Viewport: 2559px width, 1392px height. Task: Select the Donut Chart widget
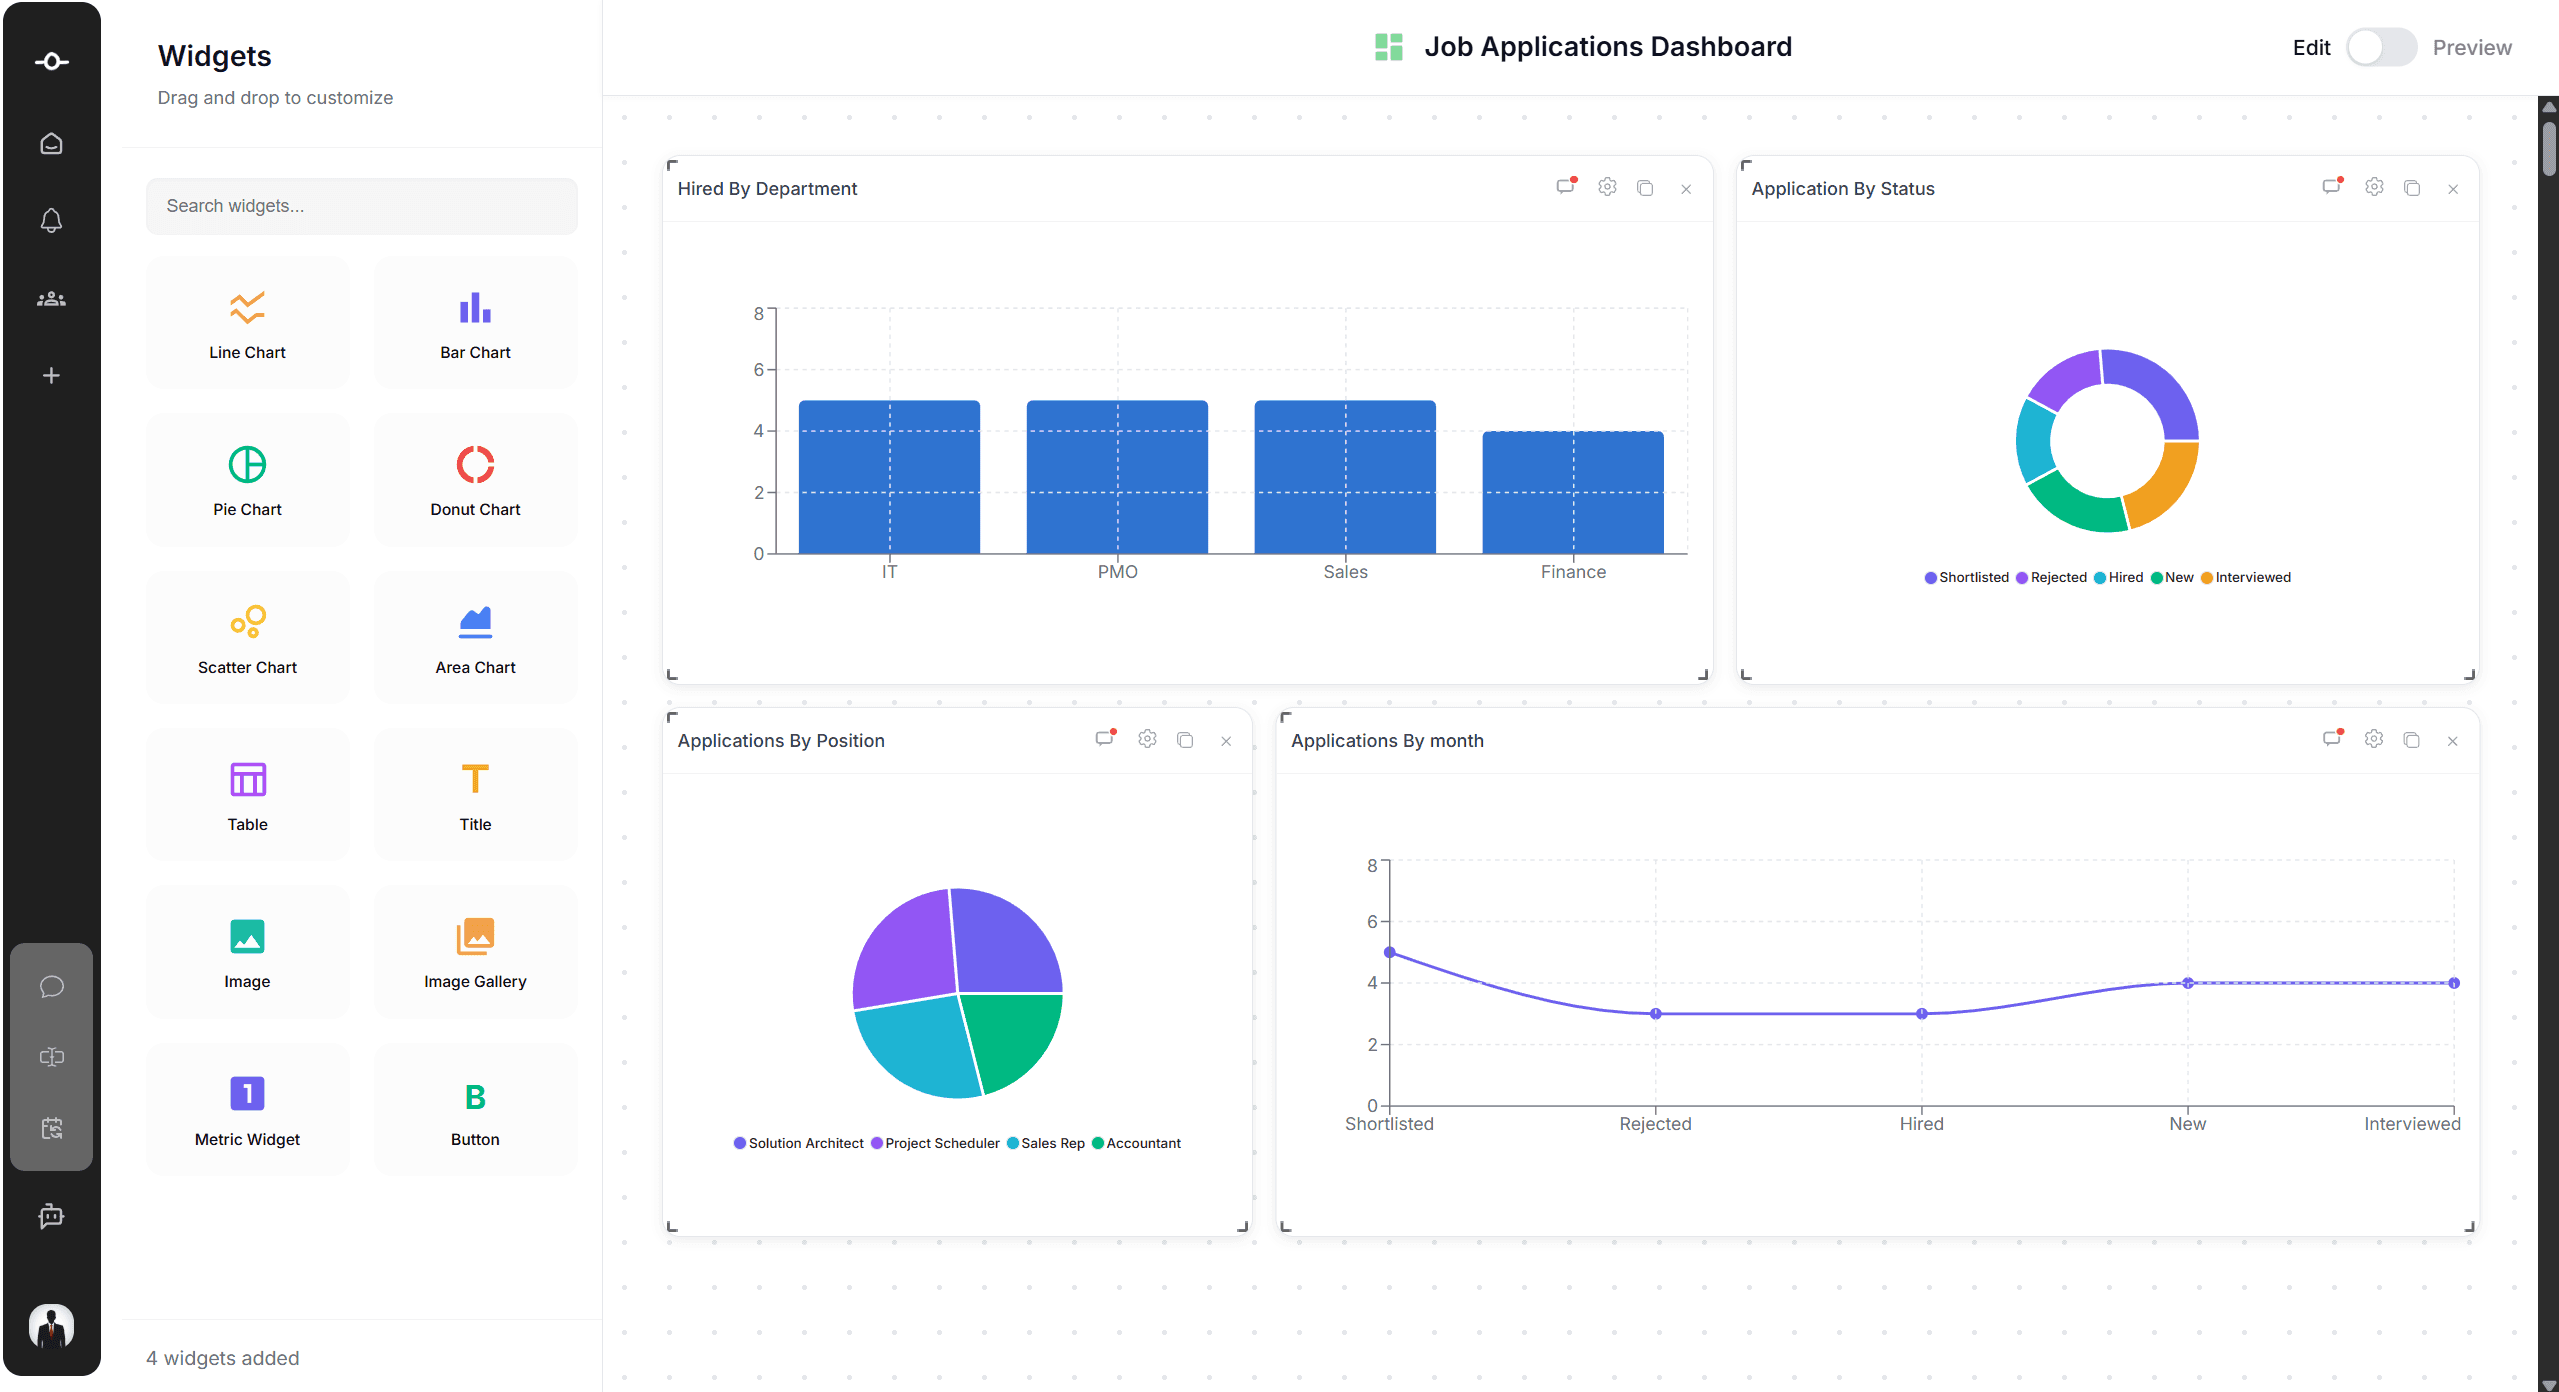(475, 480)
